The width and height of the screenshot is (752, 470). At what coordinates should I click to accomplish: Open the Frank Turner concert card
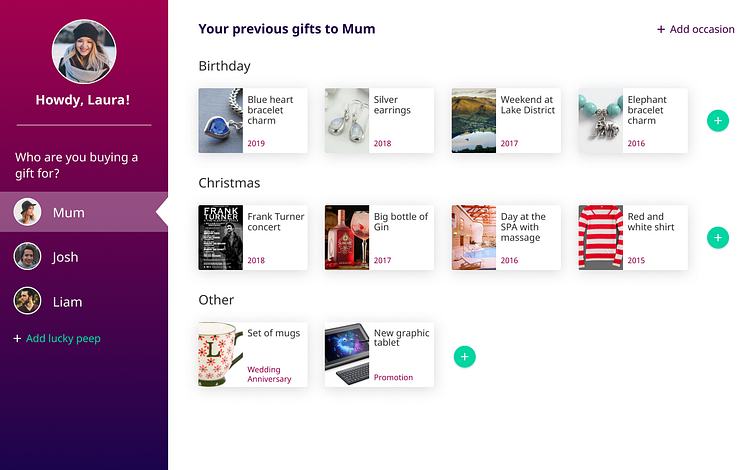252,238
